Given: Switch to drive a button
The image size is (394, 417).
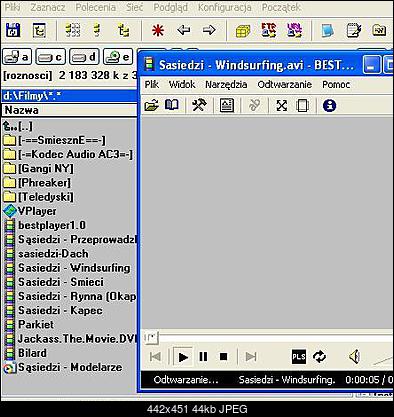Looking at the screenshot, I should tap(17, 57).
